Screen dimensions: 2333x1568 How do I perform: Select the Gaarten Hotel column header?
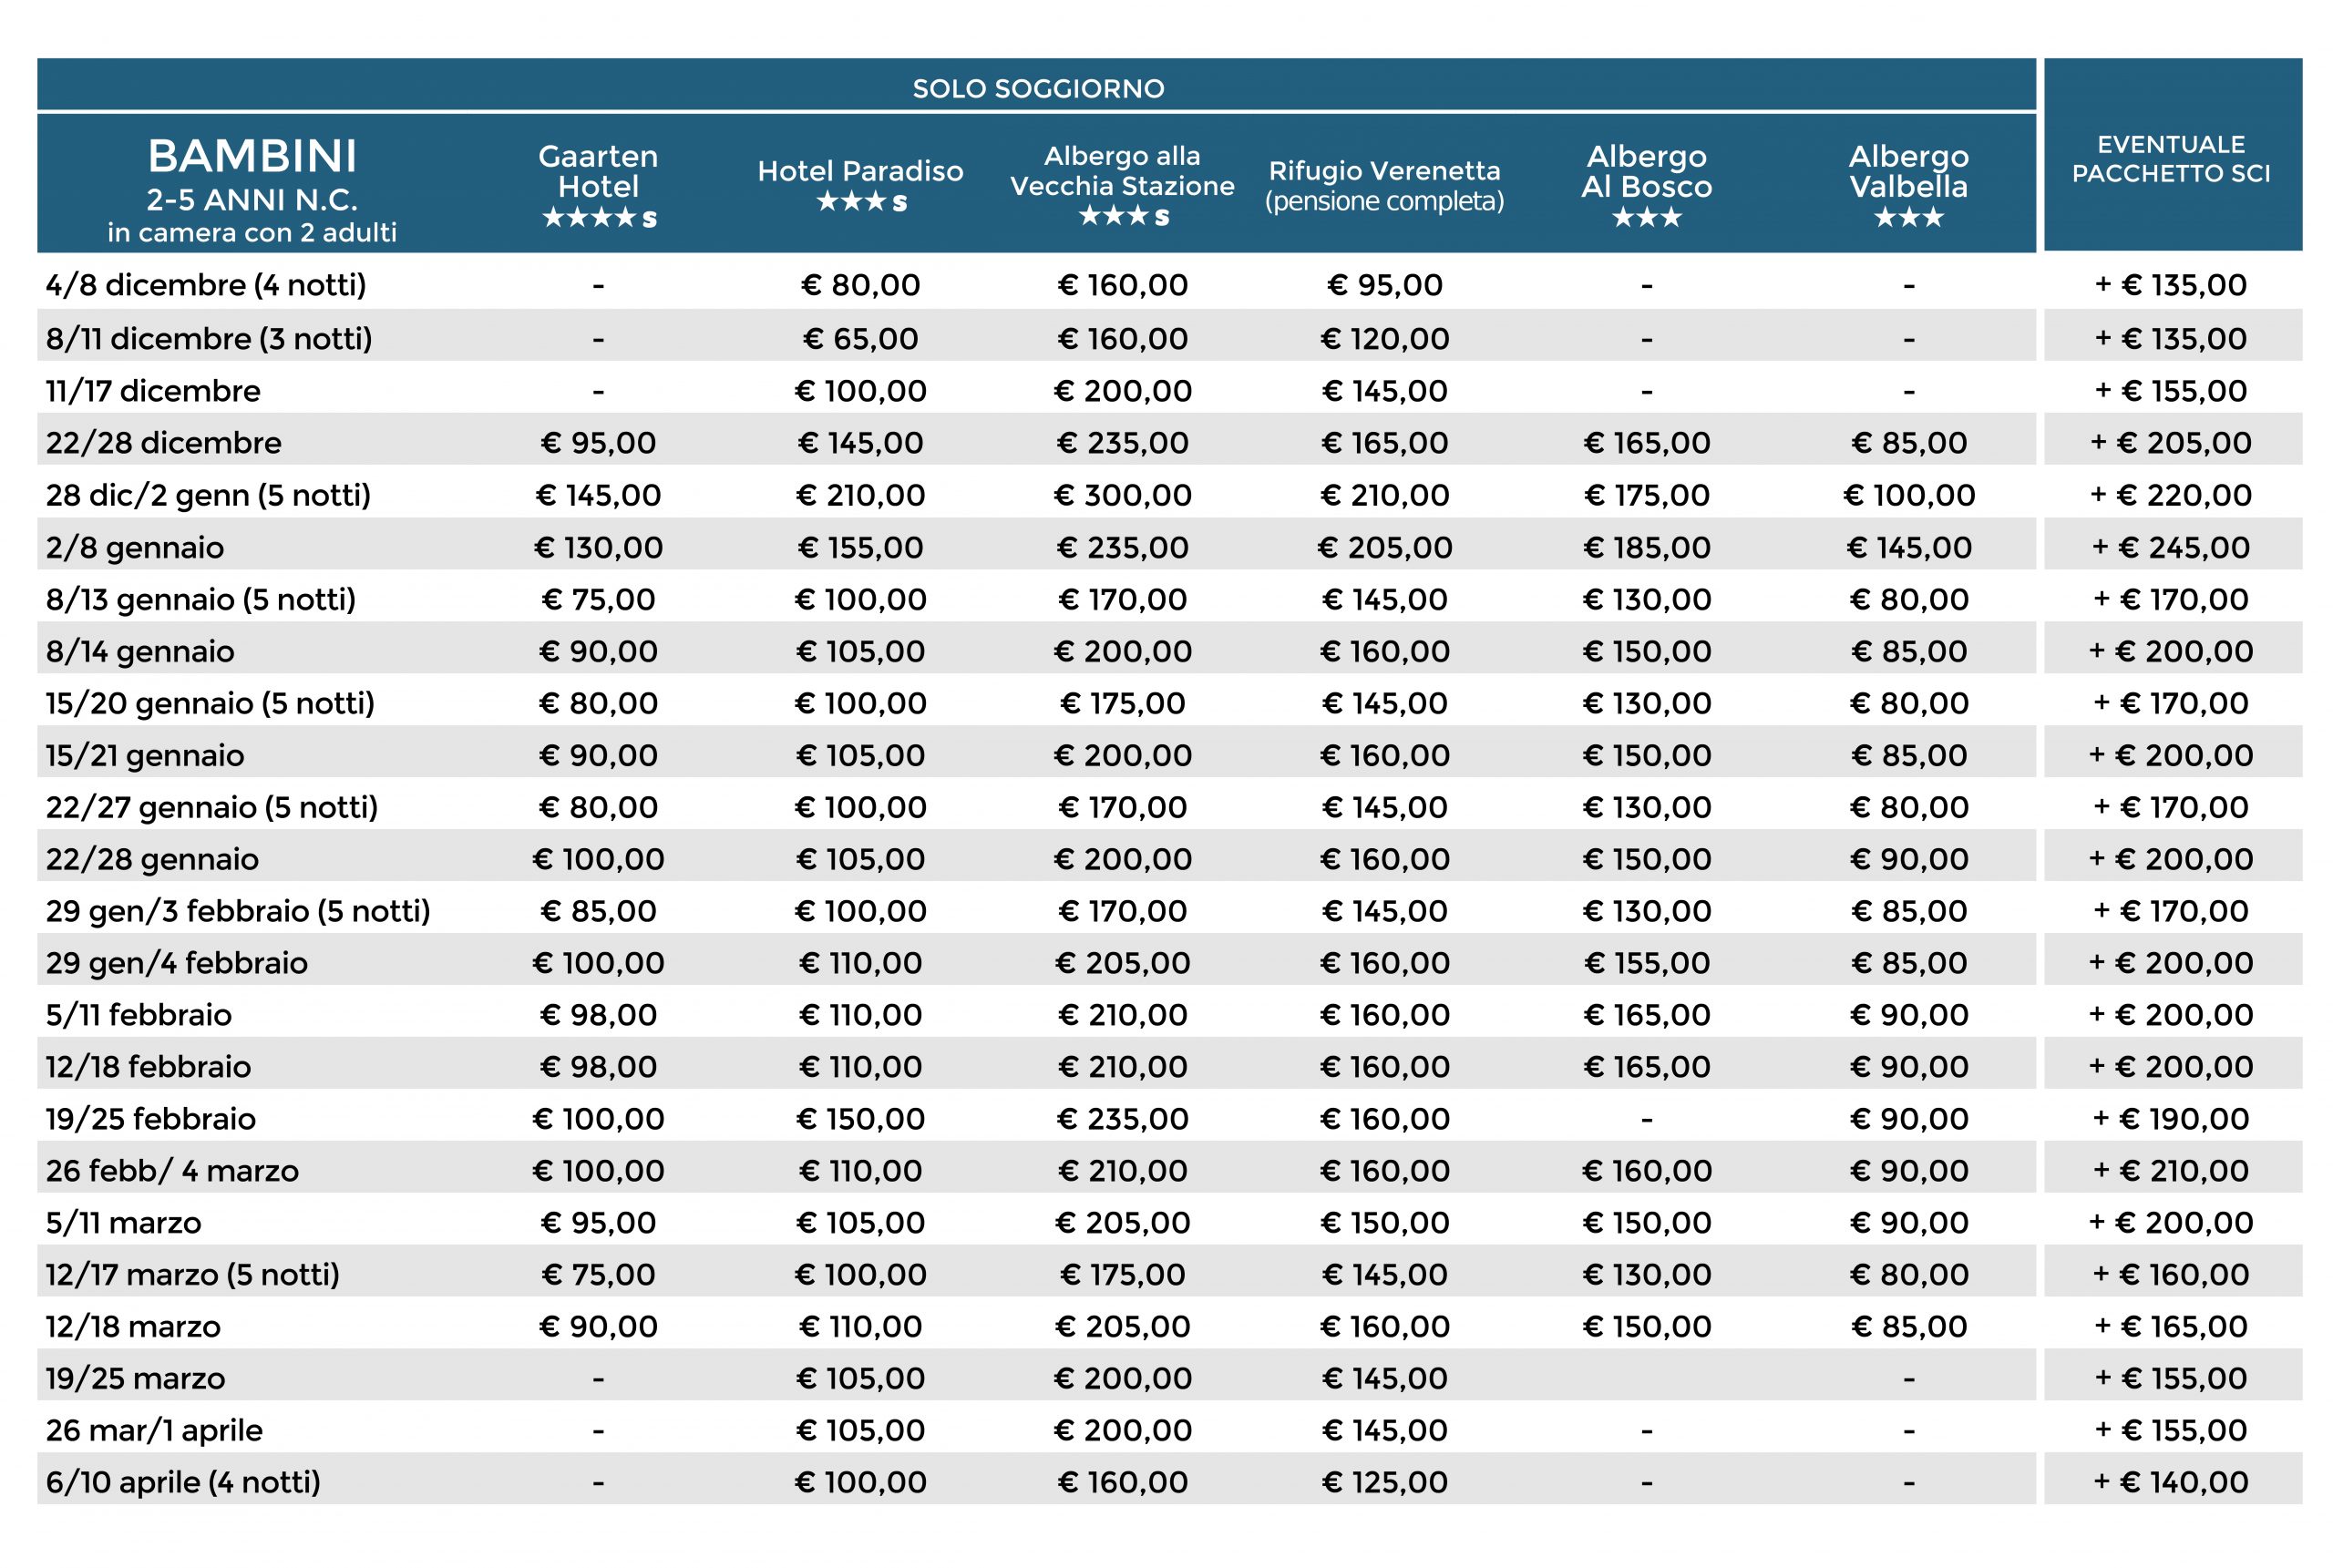point(598,186)
